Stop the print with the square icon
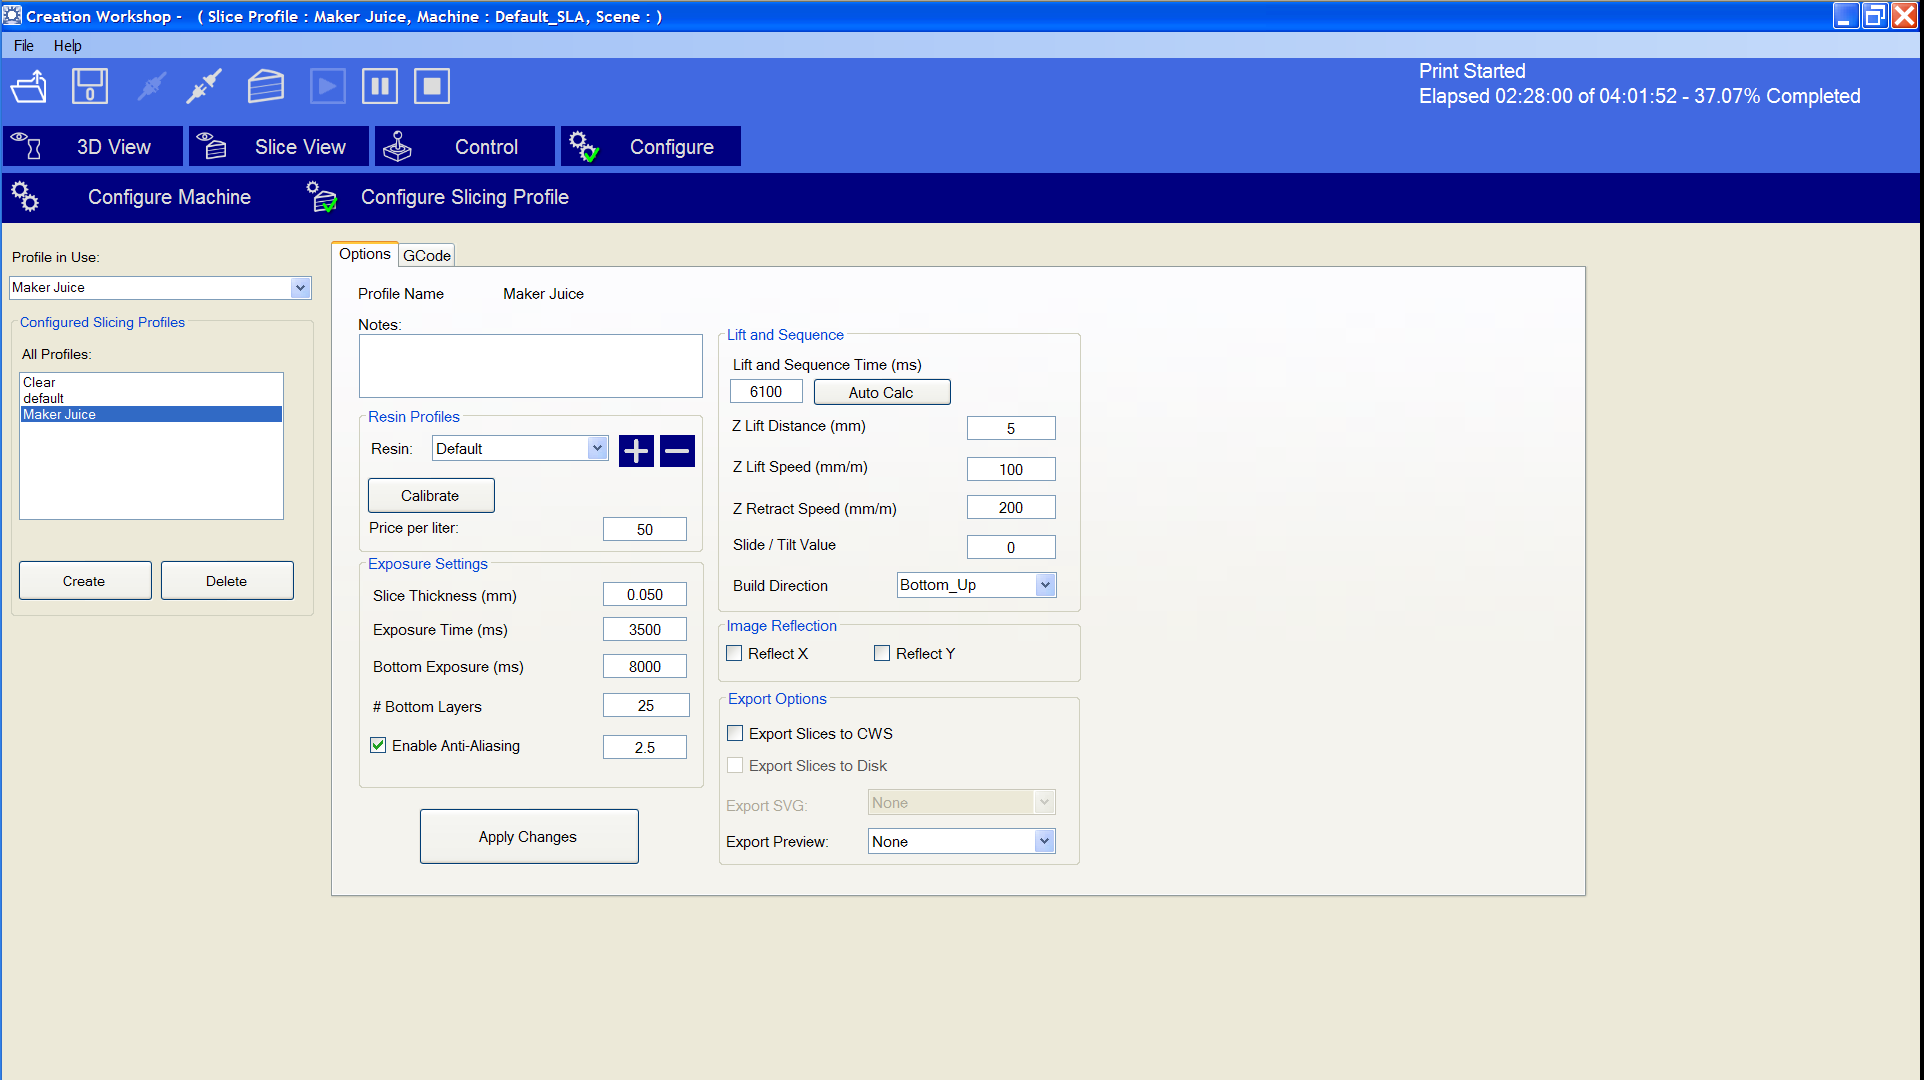This screenshot has width=1924, height=1080. (432, 87)
